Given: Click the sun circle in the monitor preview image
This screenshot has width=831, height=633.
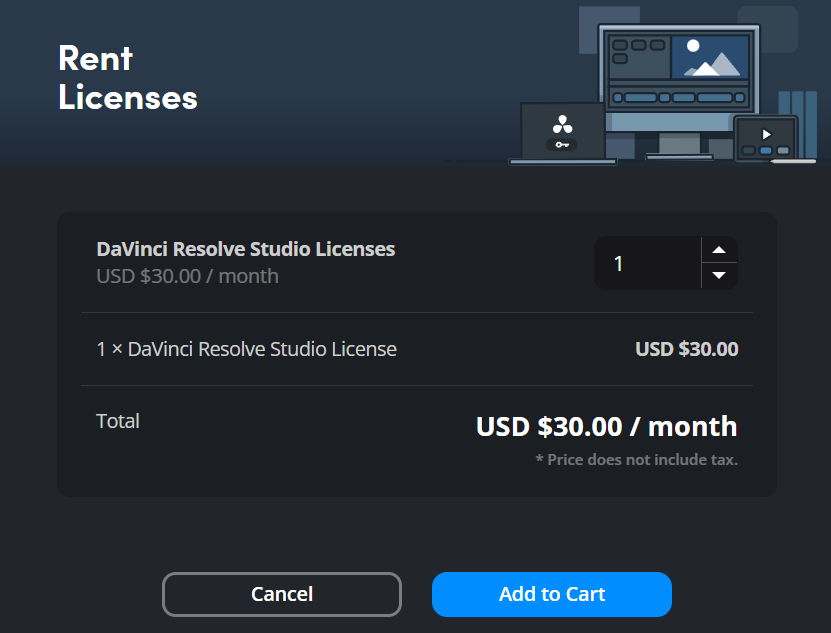Looking at the screenshot, I should click(x=693, y=45).
